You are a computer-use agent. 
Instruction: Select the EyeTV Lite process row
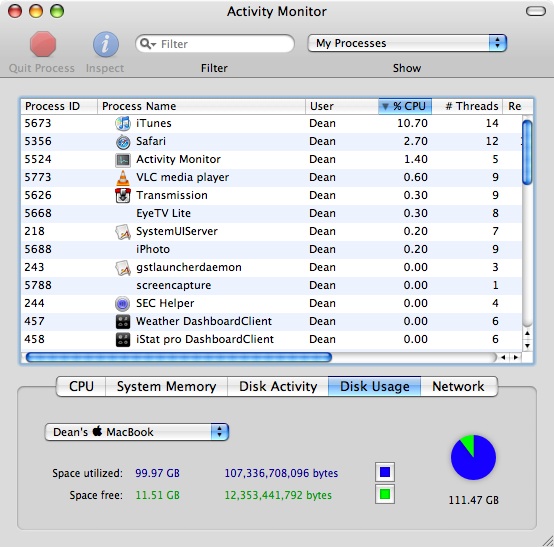click(271, 213)
